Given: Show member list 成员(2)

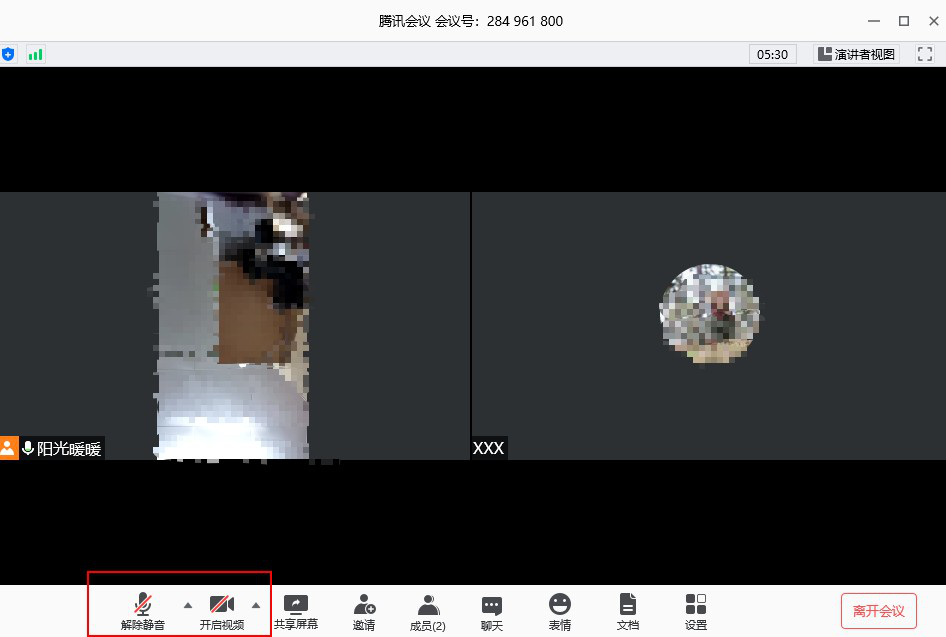Looking at the screenshot, I should pos(428,612).
